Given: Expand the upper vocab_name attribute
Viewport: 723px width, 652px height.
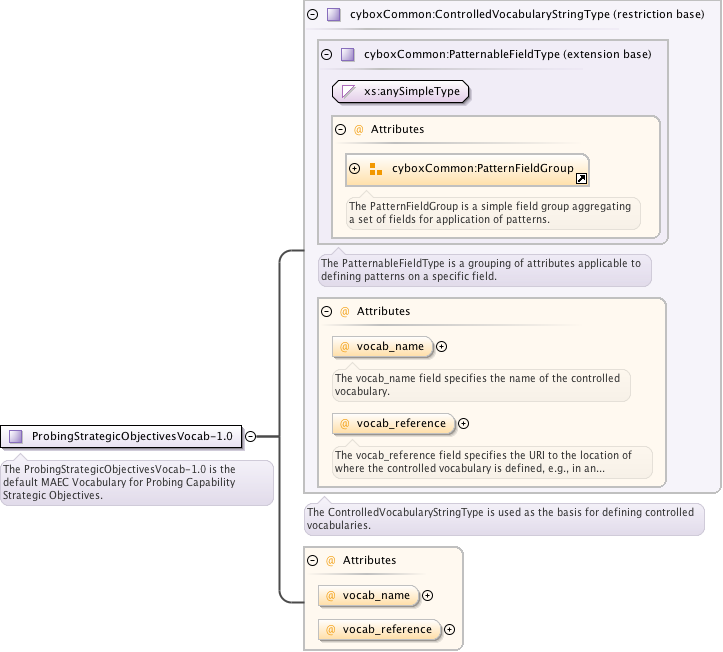Looking at the screenshot, I should tap(441, 347).
